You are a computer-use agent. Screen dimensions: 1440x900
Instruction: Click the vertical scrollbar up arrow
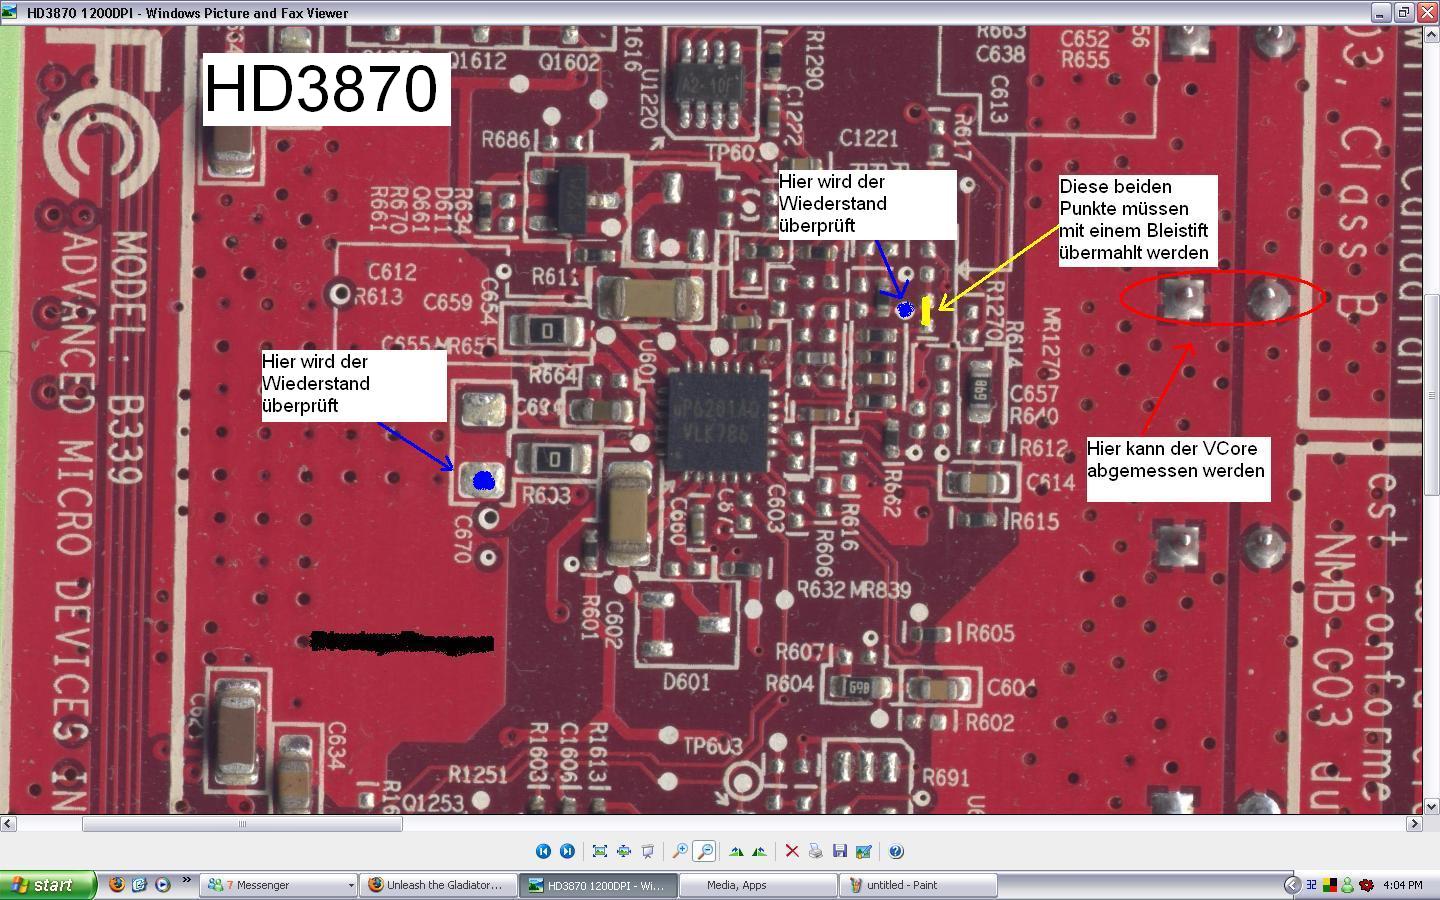[x=1431, y=34]
